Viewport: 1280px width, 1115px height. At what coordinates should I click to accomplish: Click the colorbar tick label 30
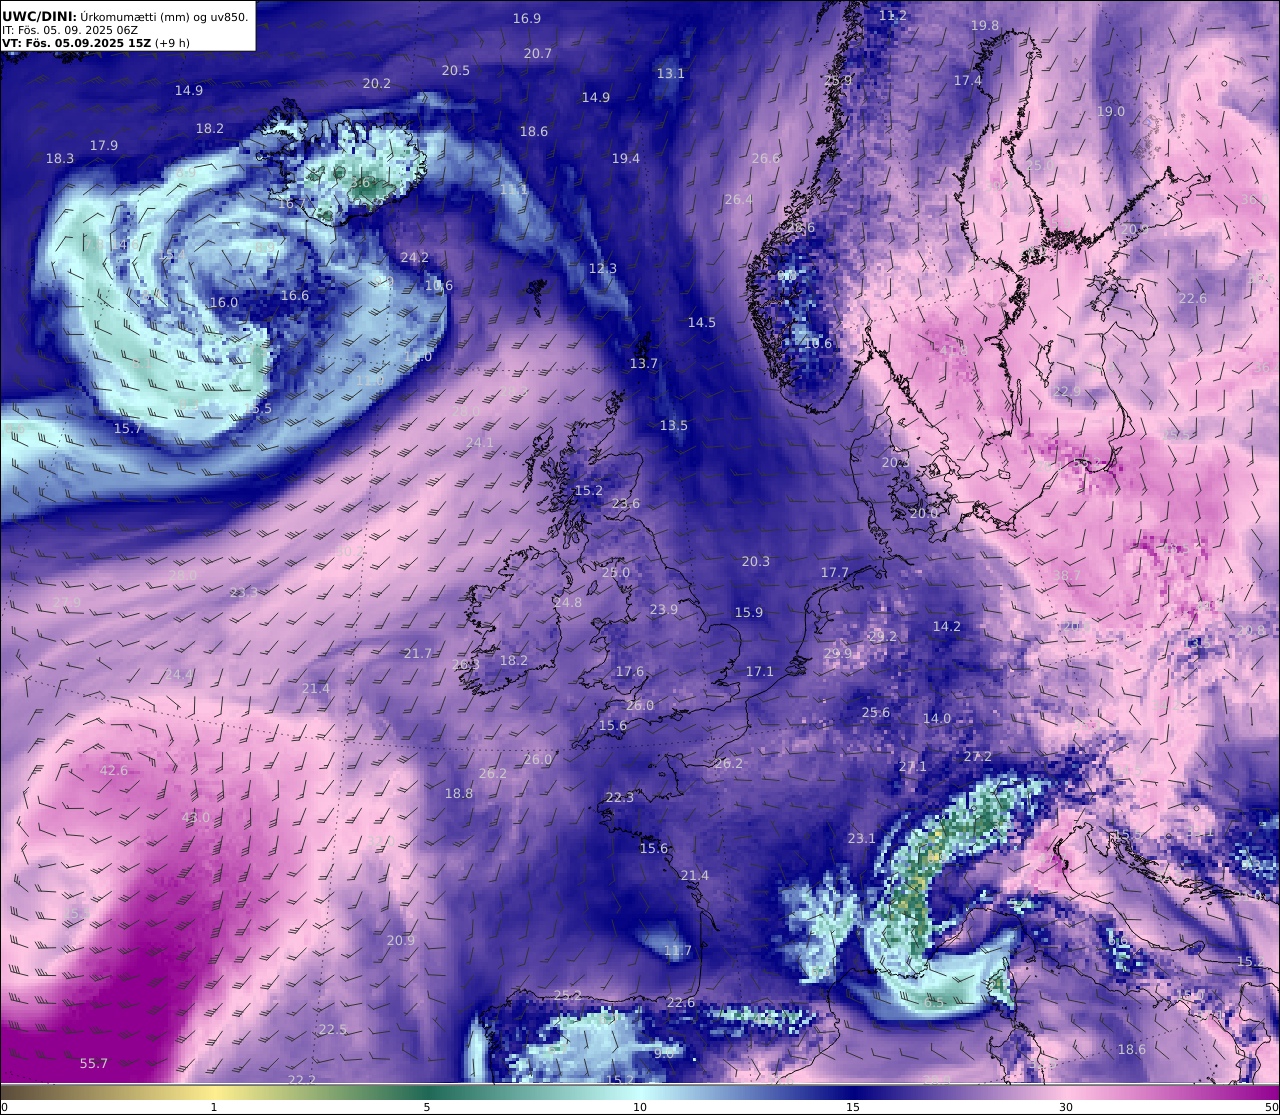pyautogui.click(x=1066, y=1107)
